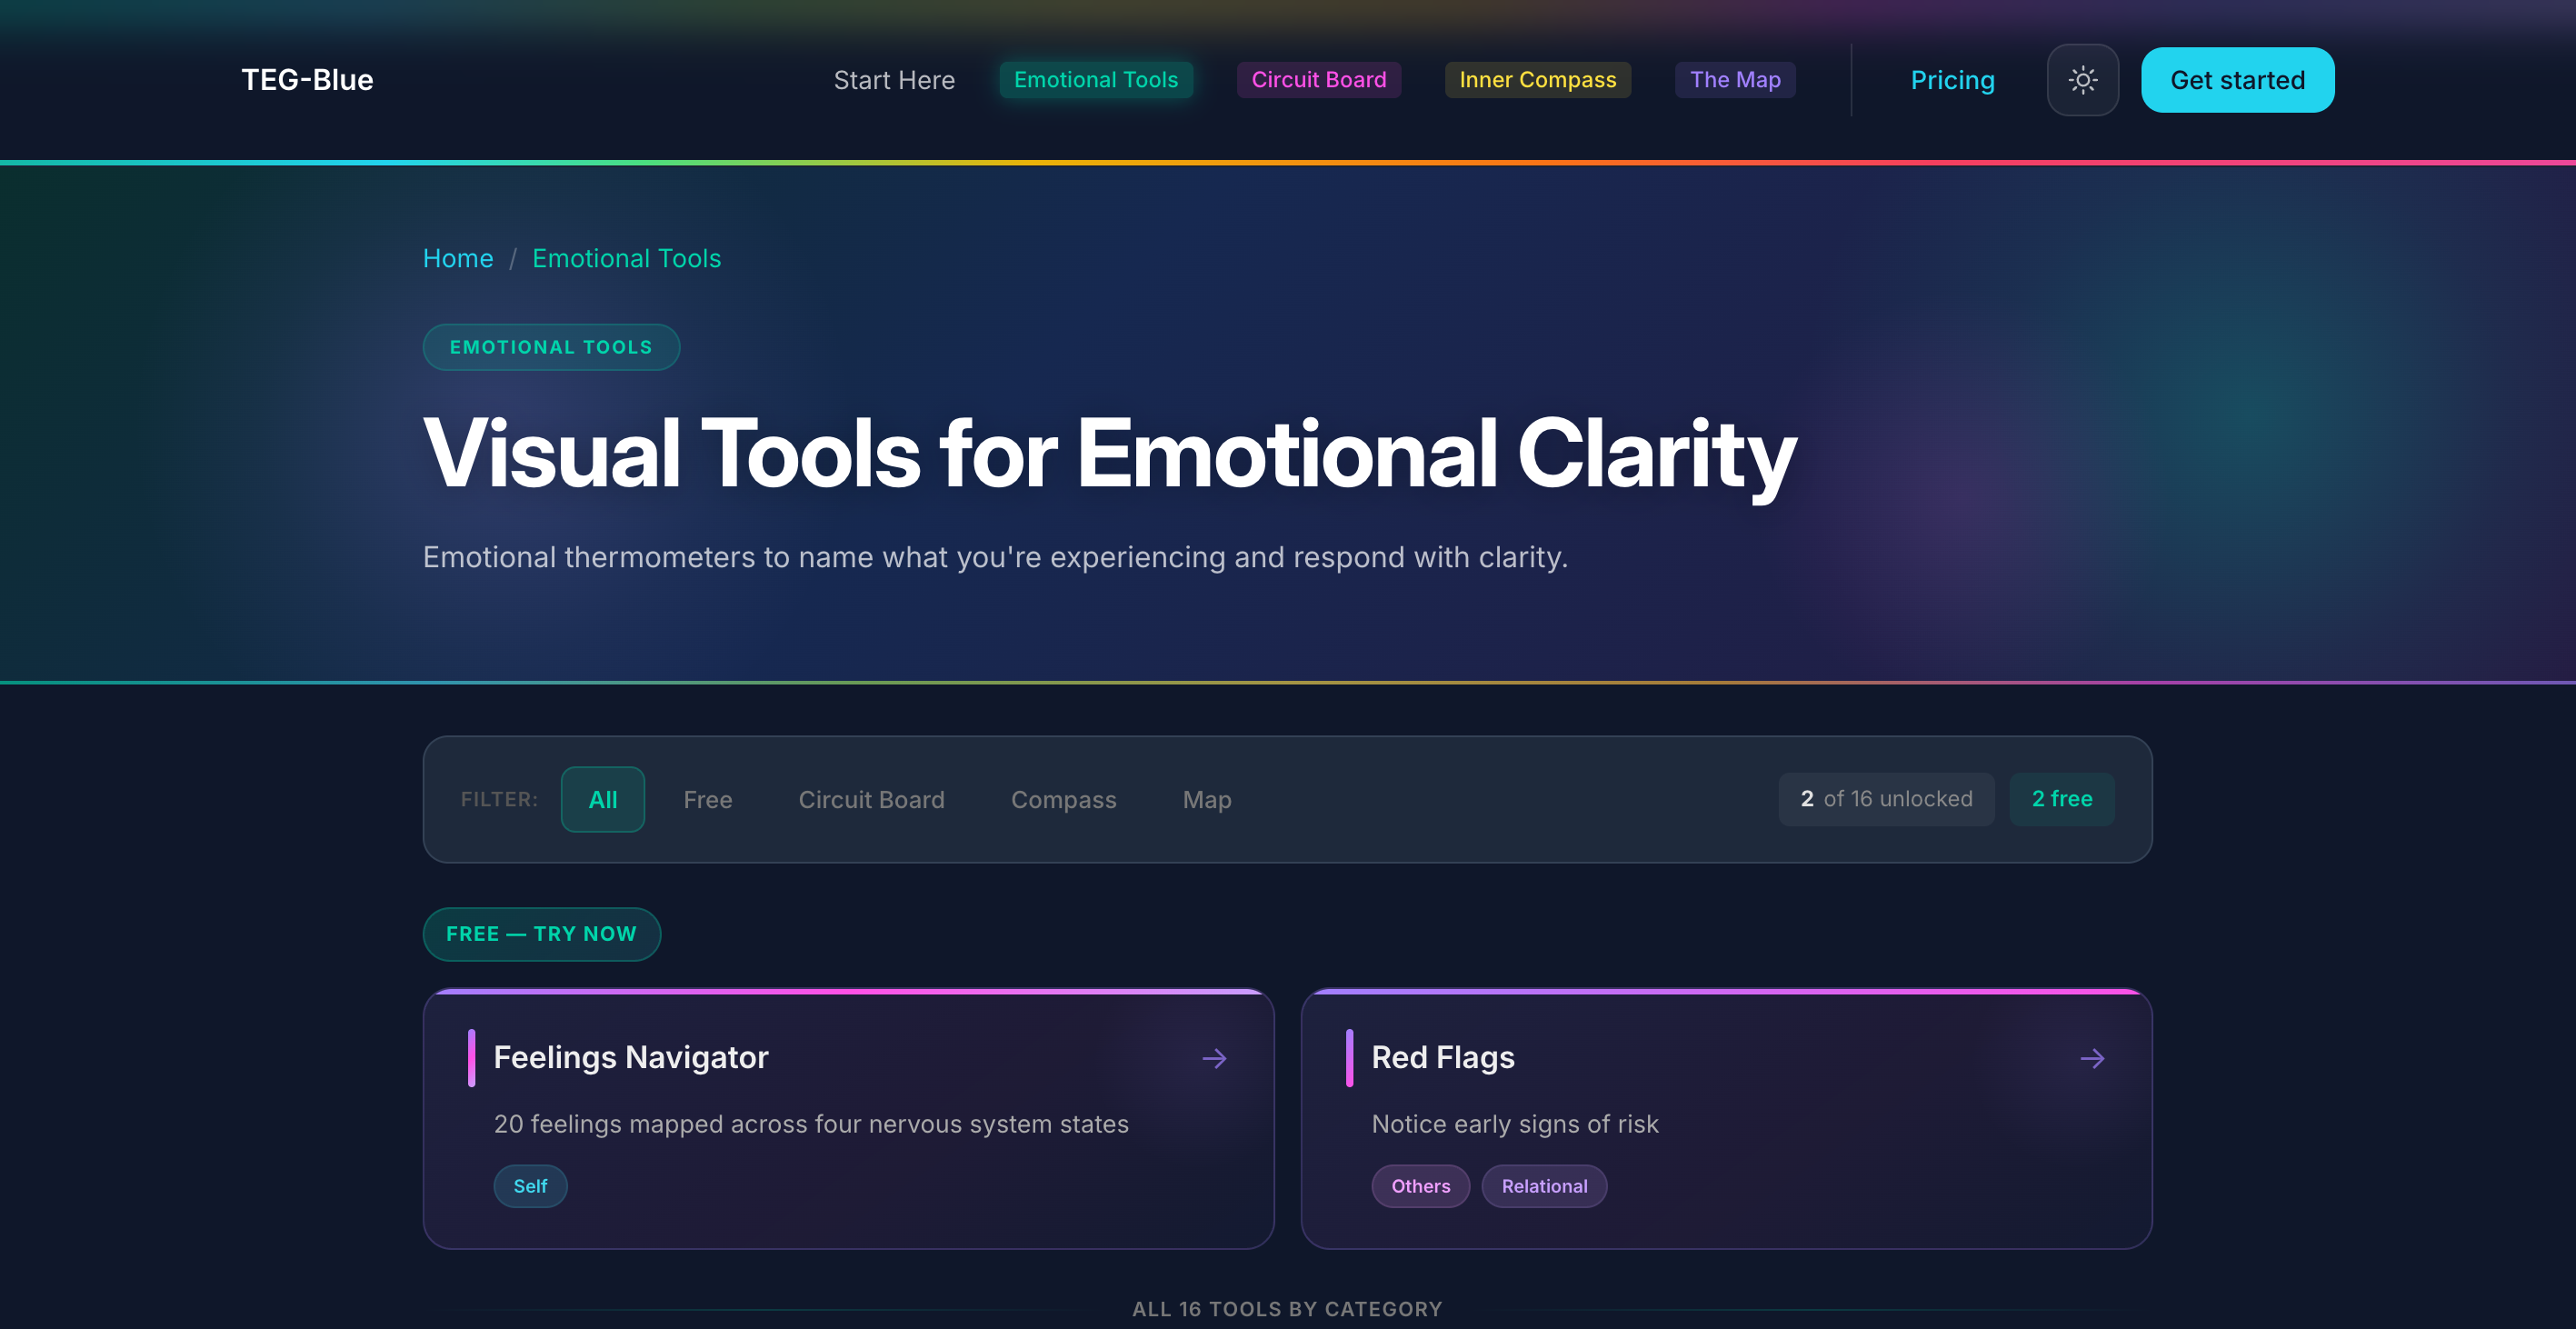
Task: Click the arrow icon on Red Flags card
Action: pyautogui.click(x=2092, y=1058)
